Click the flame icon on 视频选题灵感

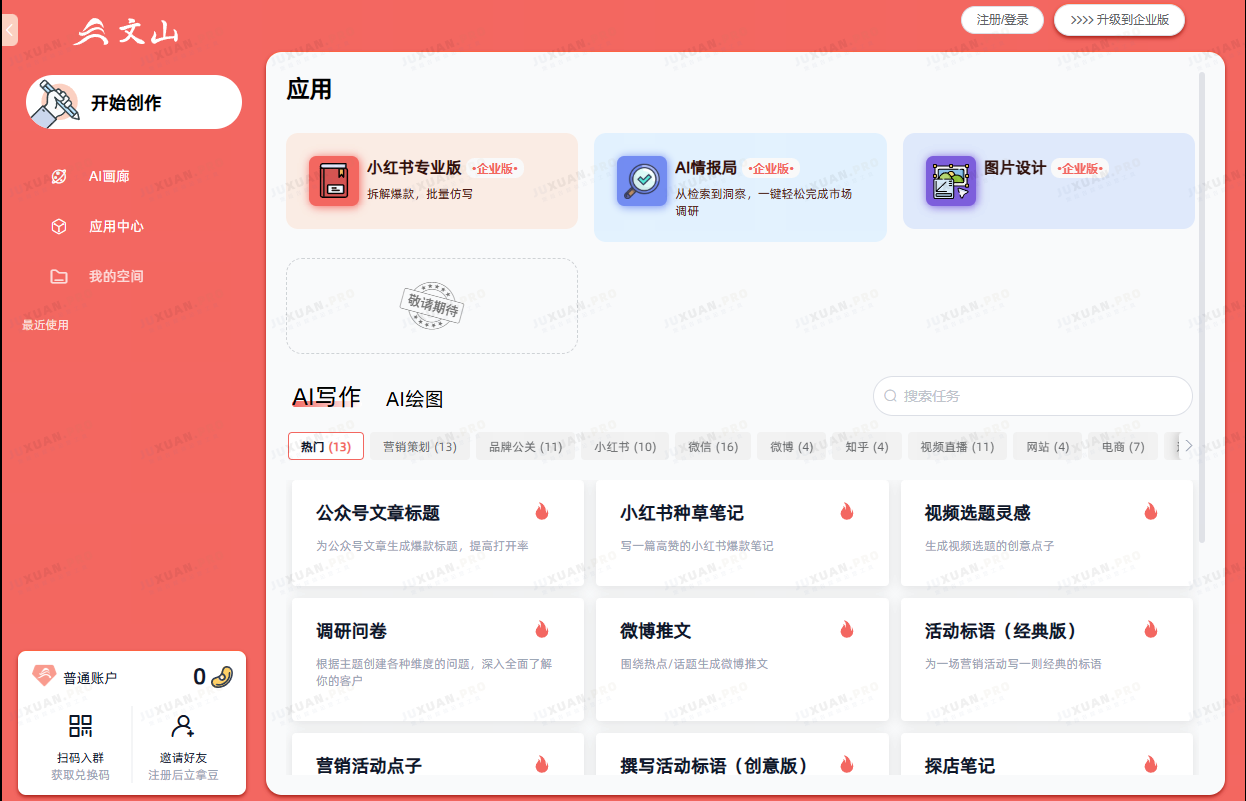tap(1151, 512)
